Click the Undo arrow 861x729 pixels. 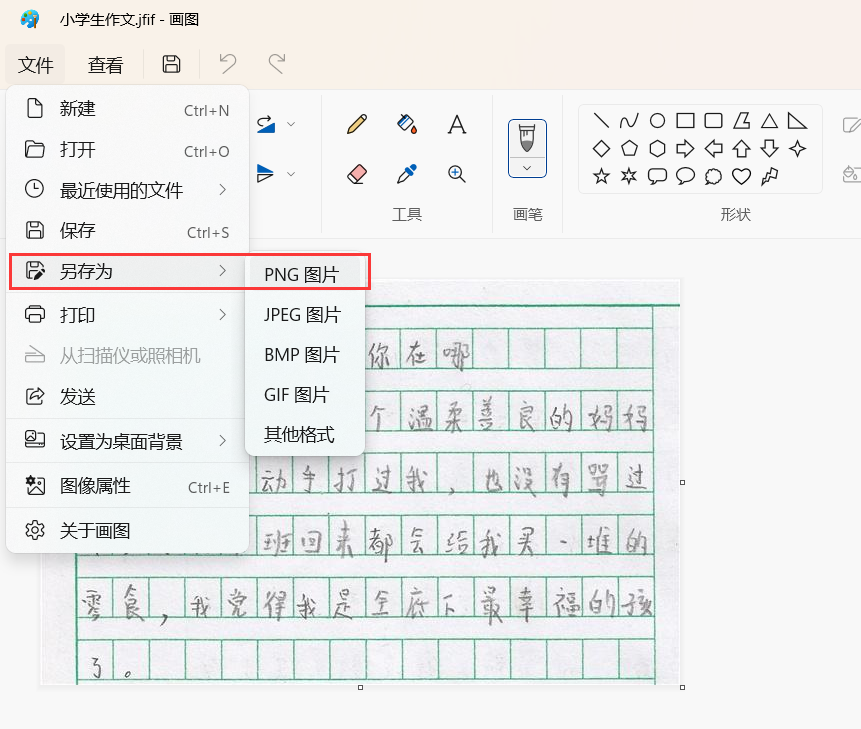coord(227,64)
